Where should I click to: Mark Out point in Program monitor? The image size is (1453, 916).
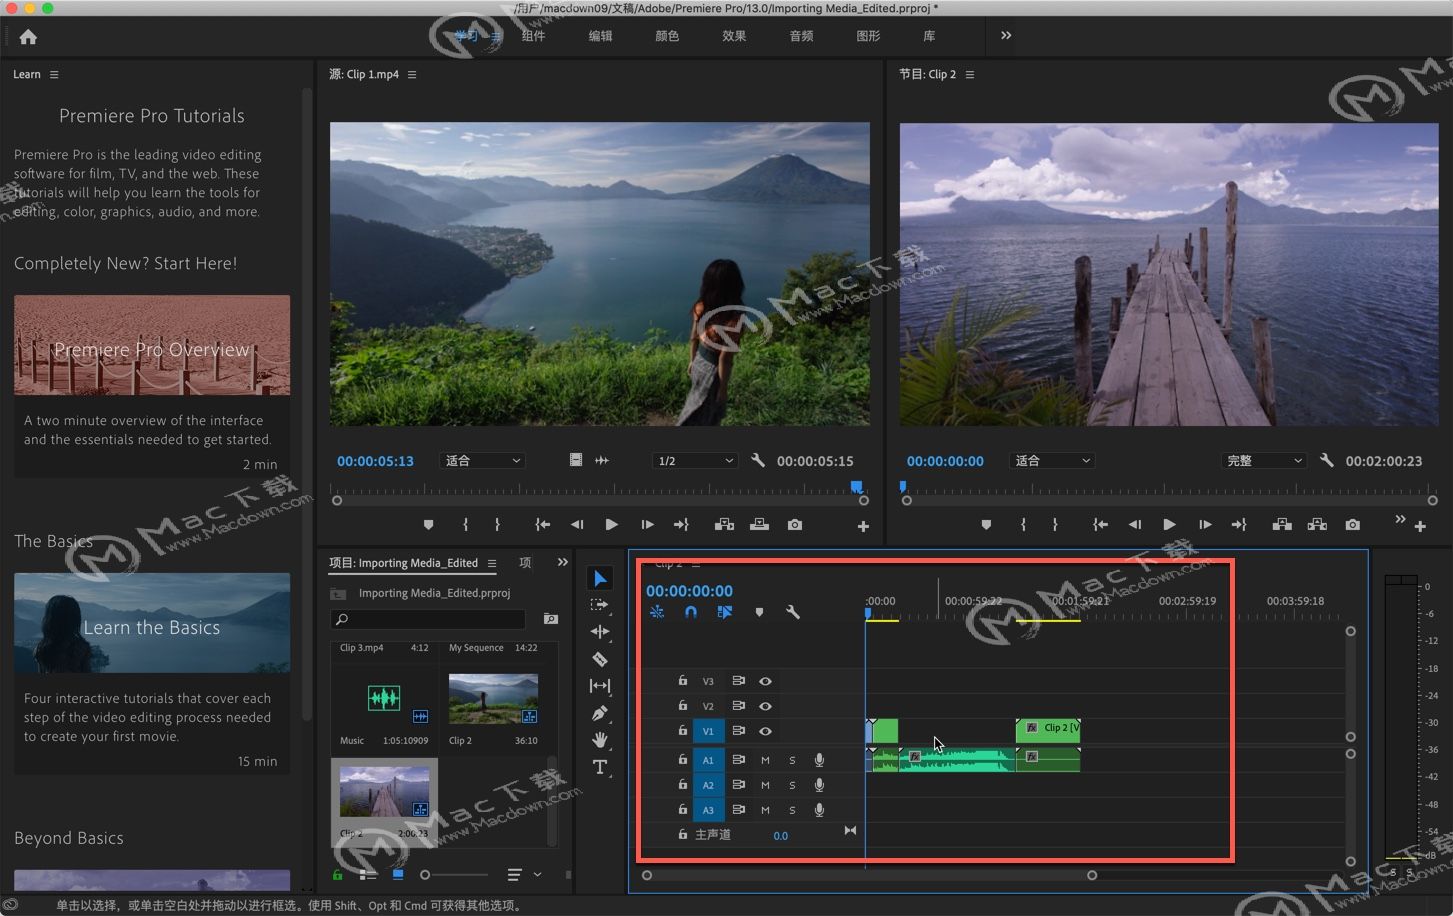(1055, 525)
